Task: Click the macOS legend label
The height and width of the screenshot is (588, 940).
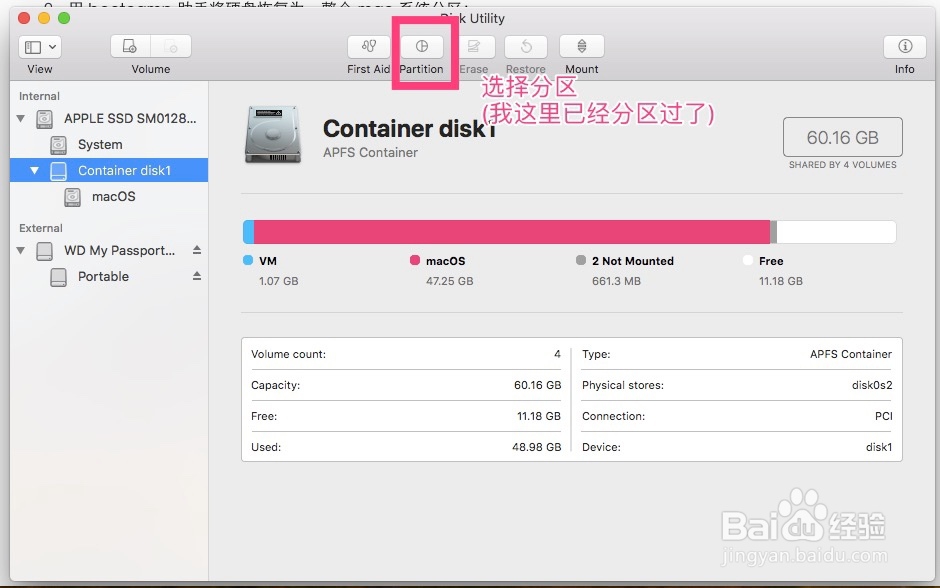Action: (x=445, y=261)
